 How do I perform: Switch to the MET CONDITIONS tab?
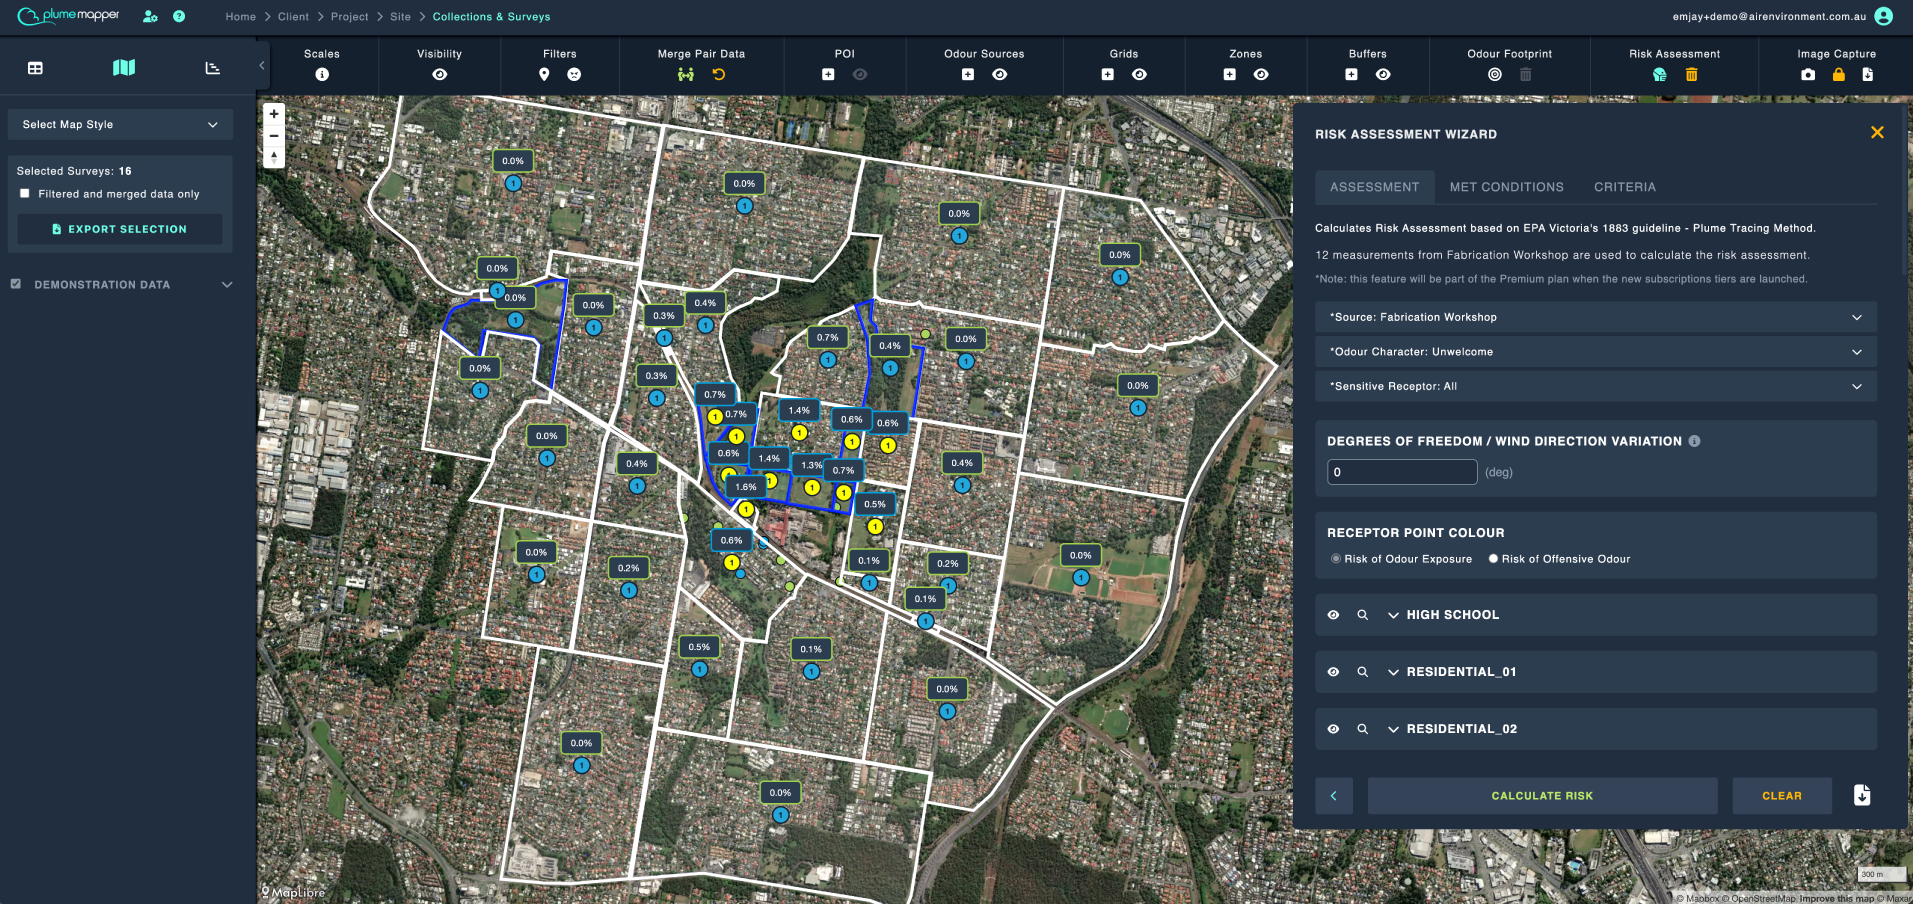pyautogui.click(x=1506, y=187)
